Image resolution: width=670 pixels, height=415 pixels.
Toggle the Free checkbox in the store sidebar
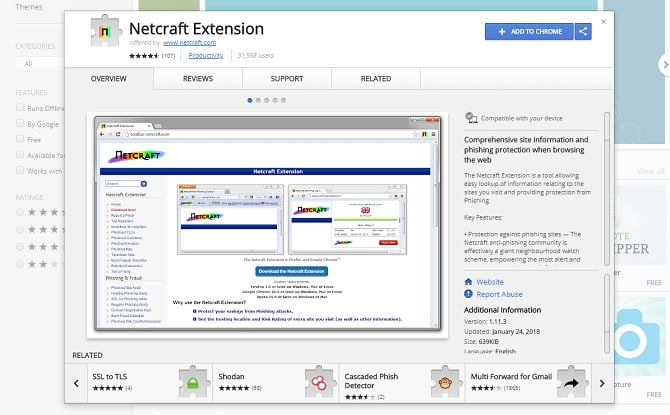pos(20,139)
